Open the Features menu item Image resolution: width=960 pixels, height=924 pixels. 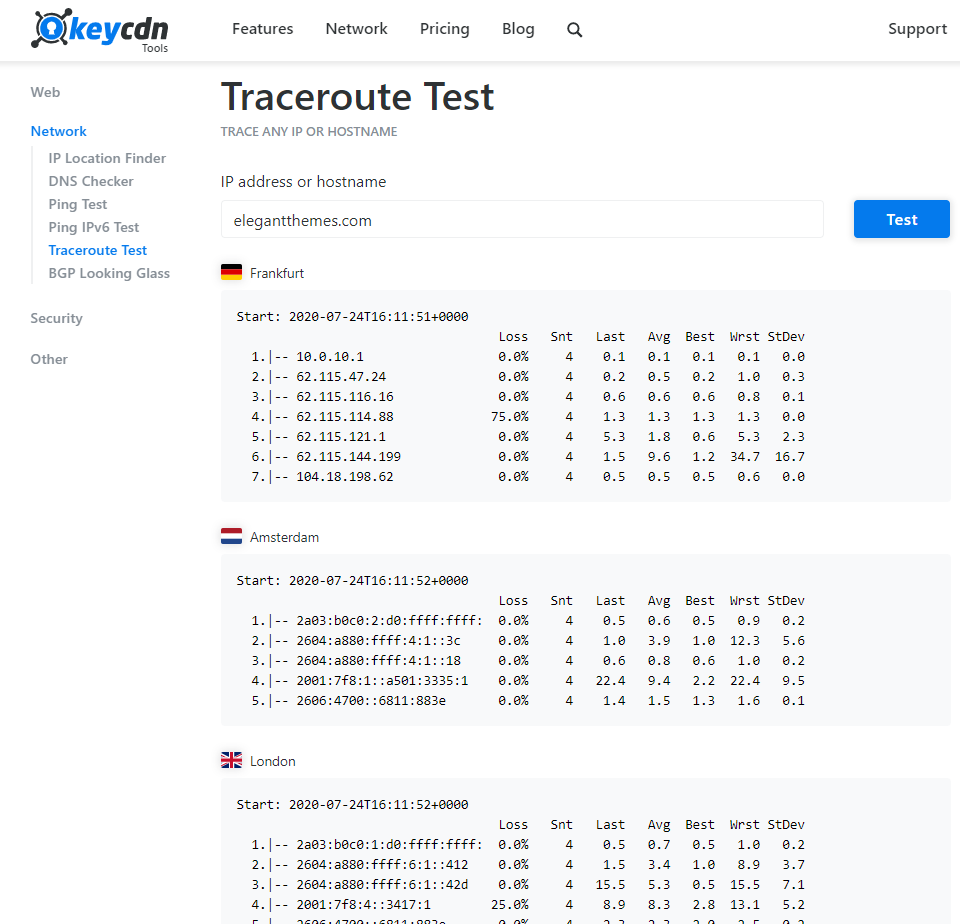click(x=262, y=28)
